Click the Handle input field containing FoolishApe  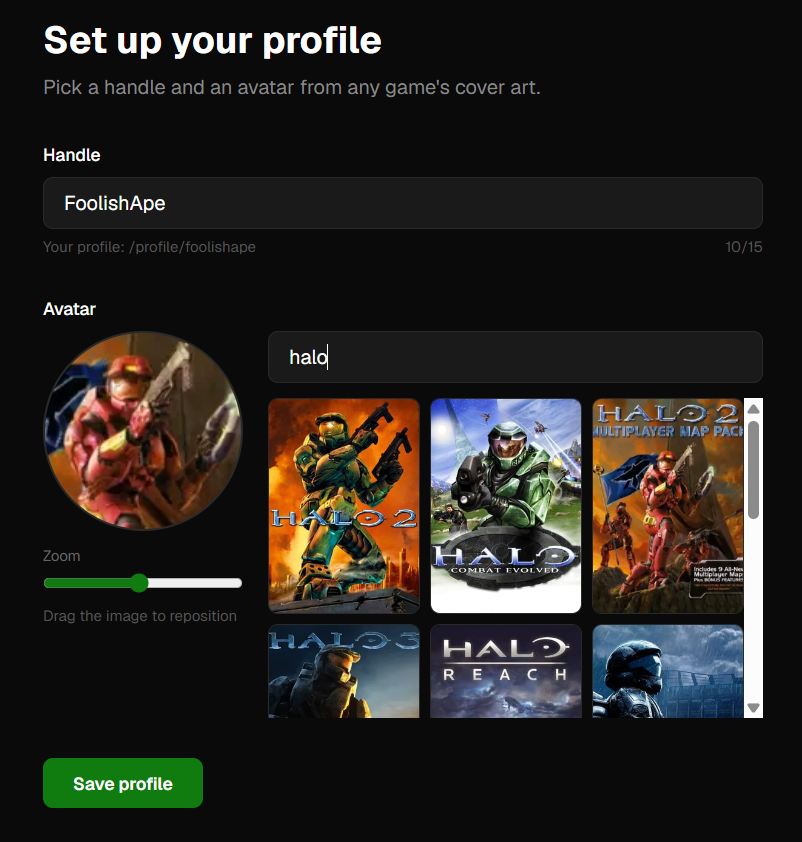(x=403, y=203)
